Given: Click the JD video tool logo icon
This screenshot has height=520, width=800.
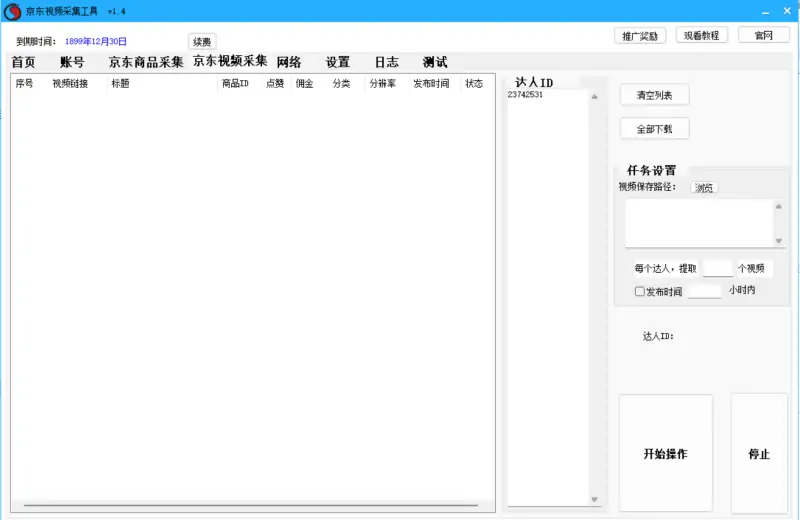Looking at the screenshot, I should tap(12, 11).
